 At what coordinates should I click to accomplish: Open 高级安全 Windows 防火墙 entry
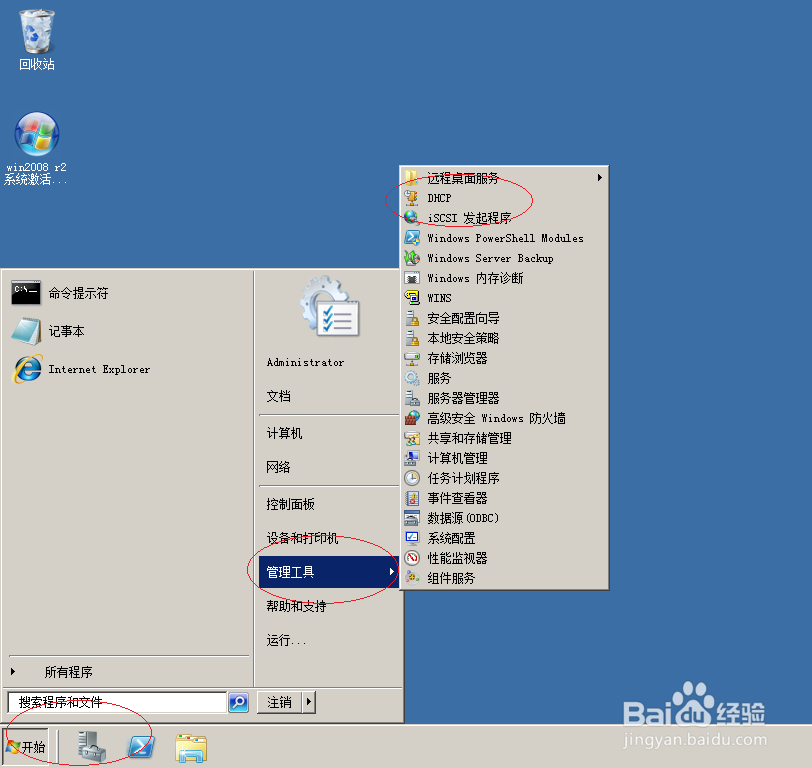coord(504,418)
